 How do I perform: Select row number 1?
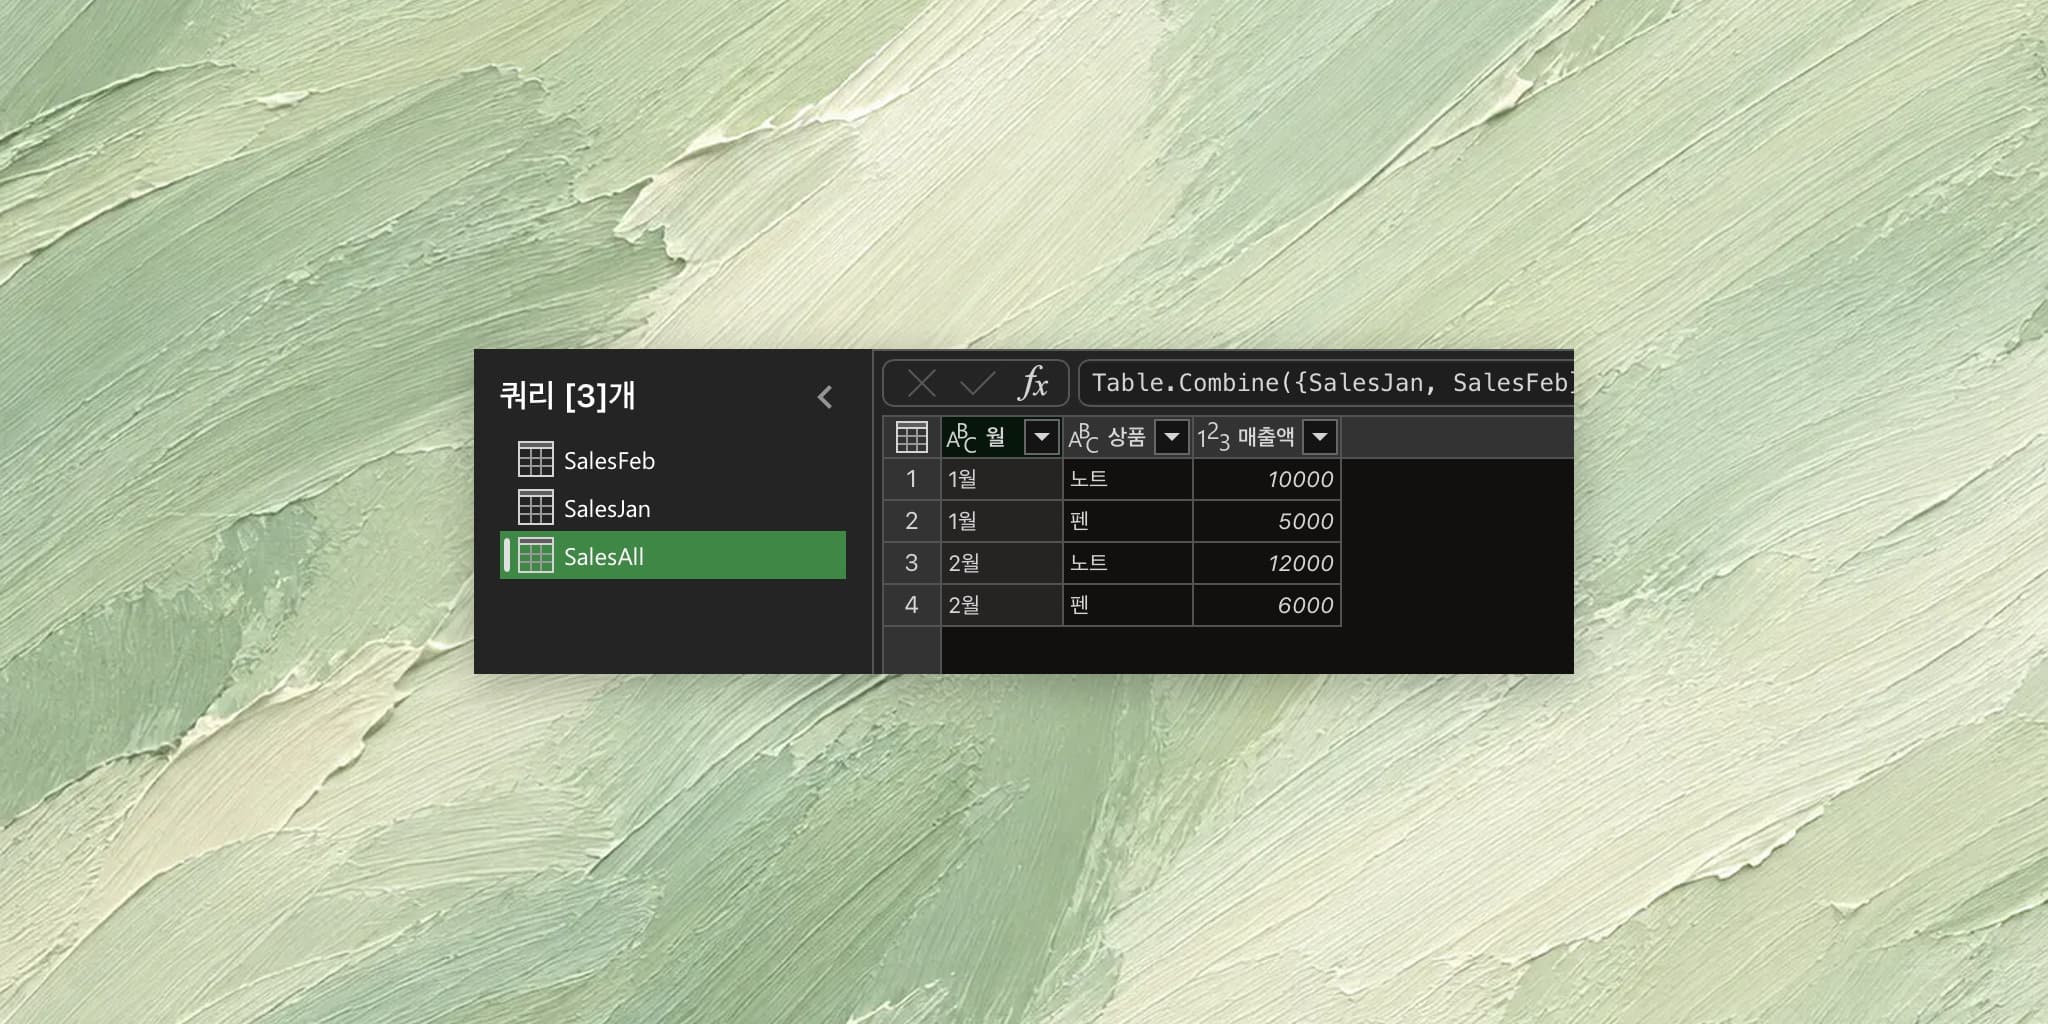tap(911, 479)
